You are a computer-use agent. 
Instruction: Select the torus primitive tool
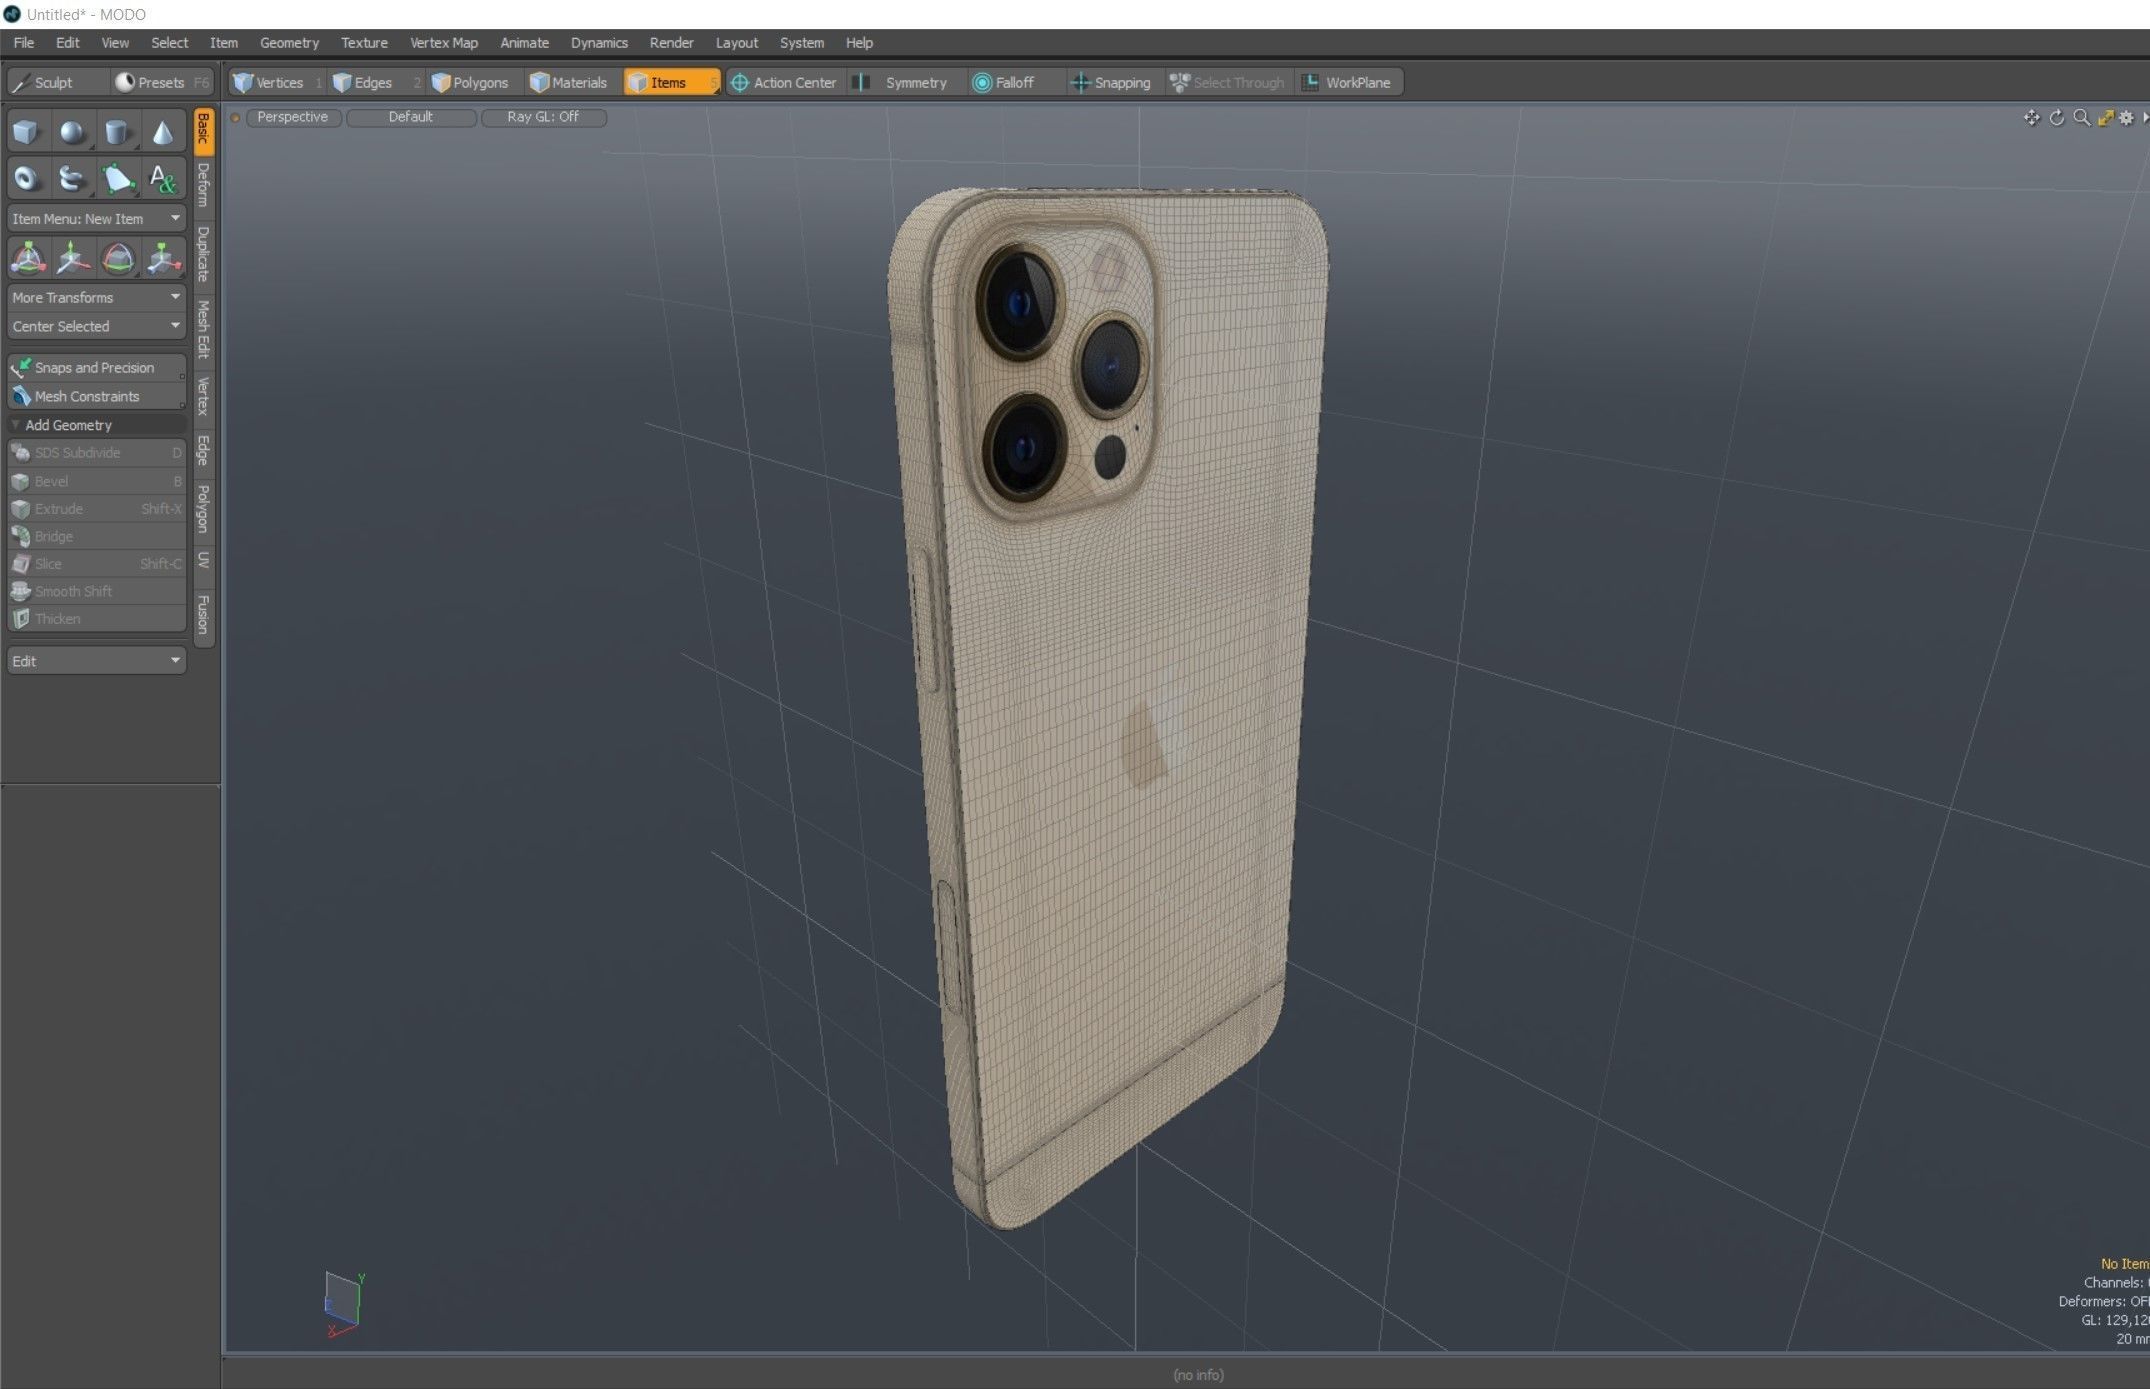coord(27,178)
